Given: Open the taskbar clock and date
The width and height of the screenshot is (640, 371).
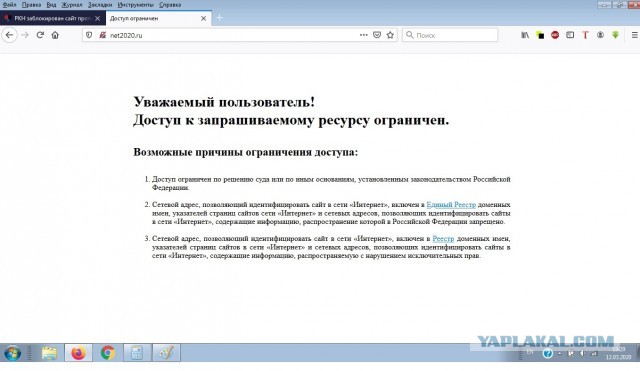Looking at the screenshot, I should 618,353.
